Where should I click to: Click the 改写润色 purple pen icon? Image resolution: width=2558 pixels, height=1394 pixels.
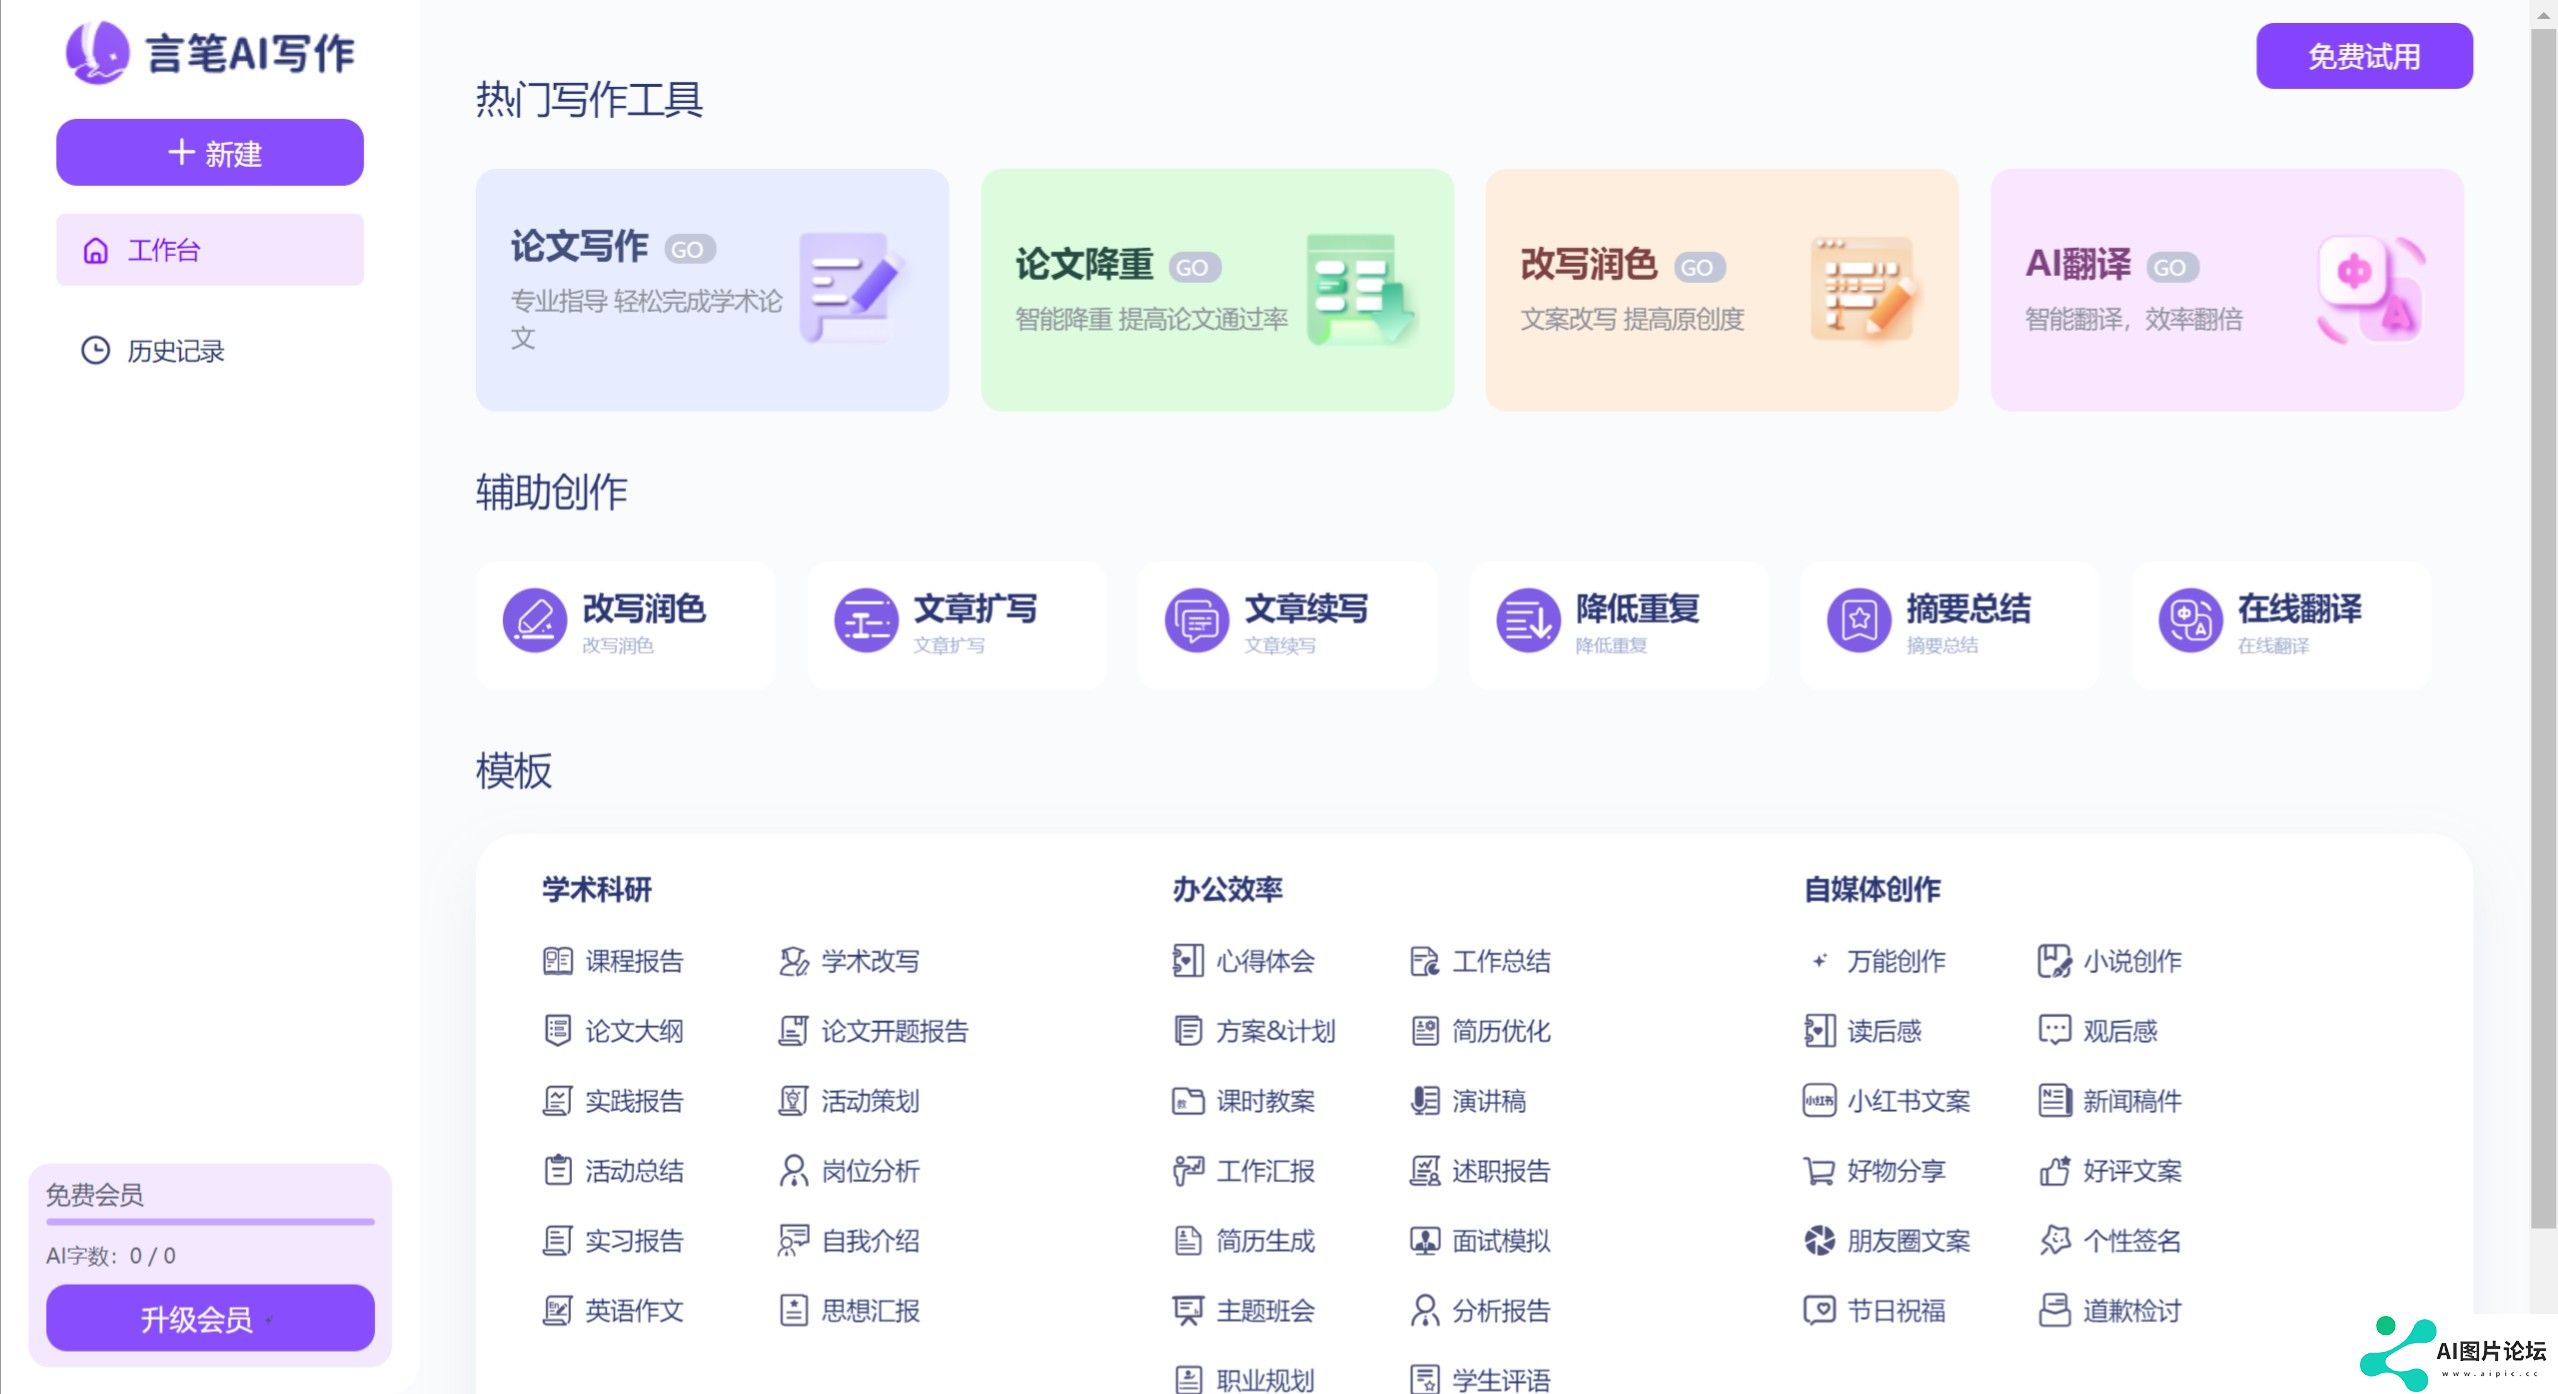pos(535,620)
